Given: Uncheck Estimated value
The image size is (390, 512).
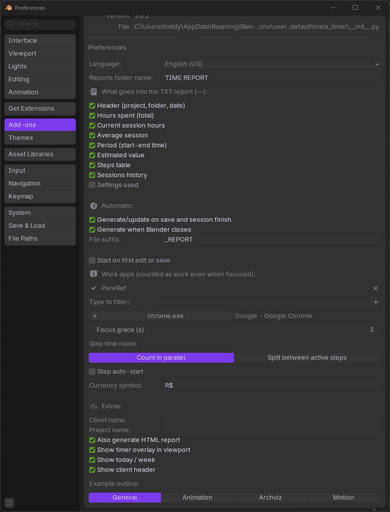Looking at the screenshot, I should coord(92,155).
